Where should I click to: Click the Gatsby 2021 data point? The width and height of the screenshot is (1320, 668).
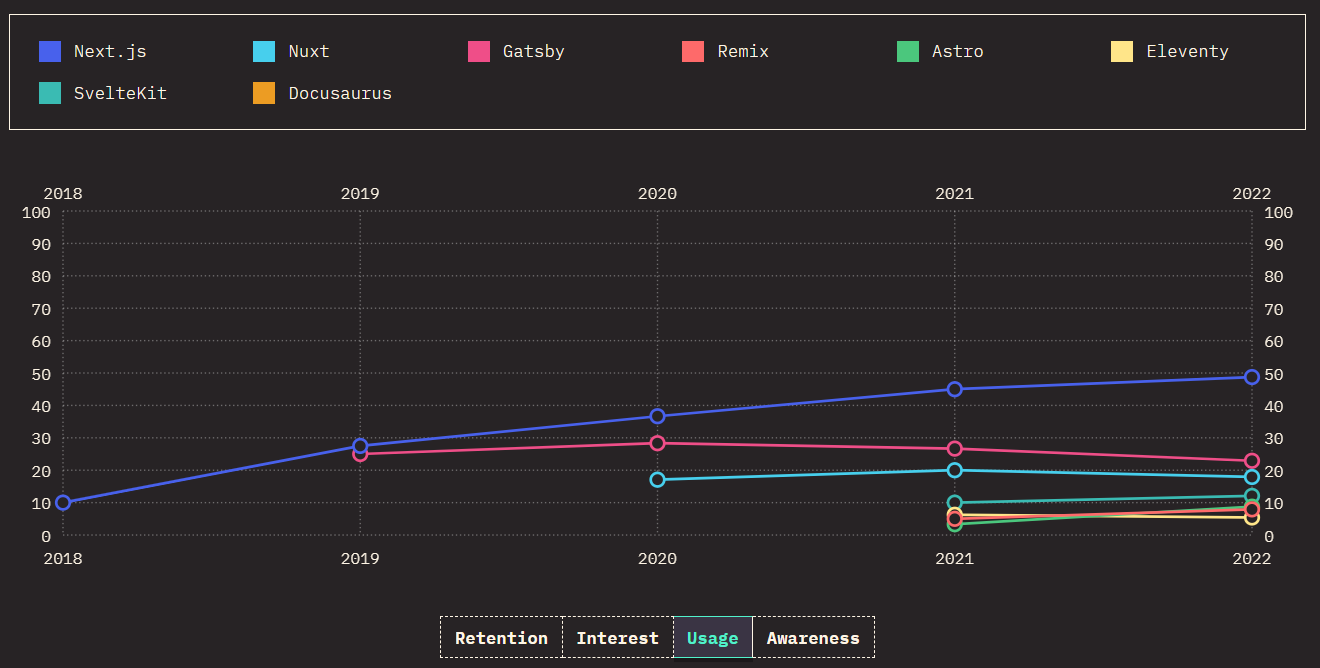tap(954, 449)
